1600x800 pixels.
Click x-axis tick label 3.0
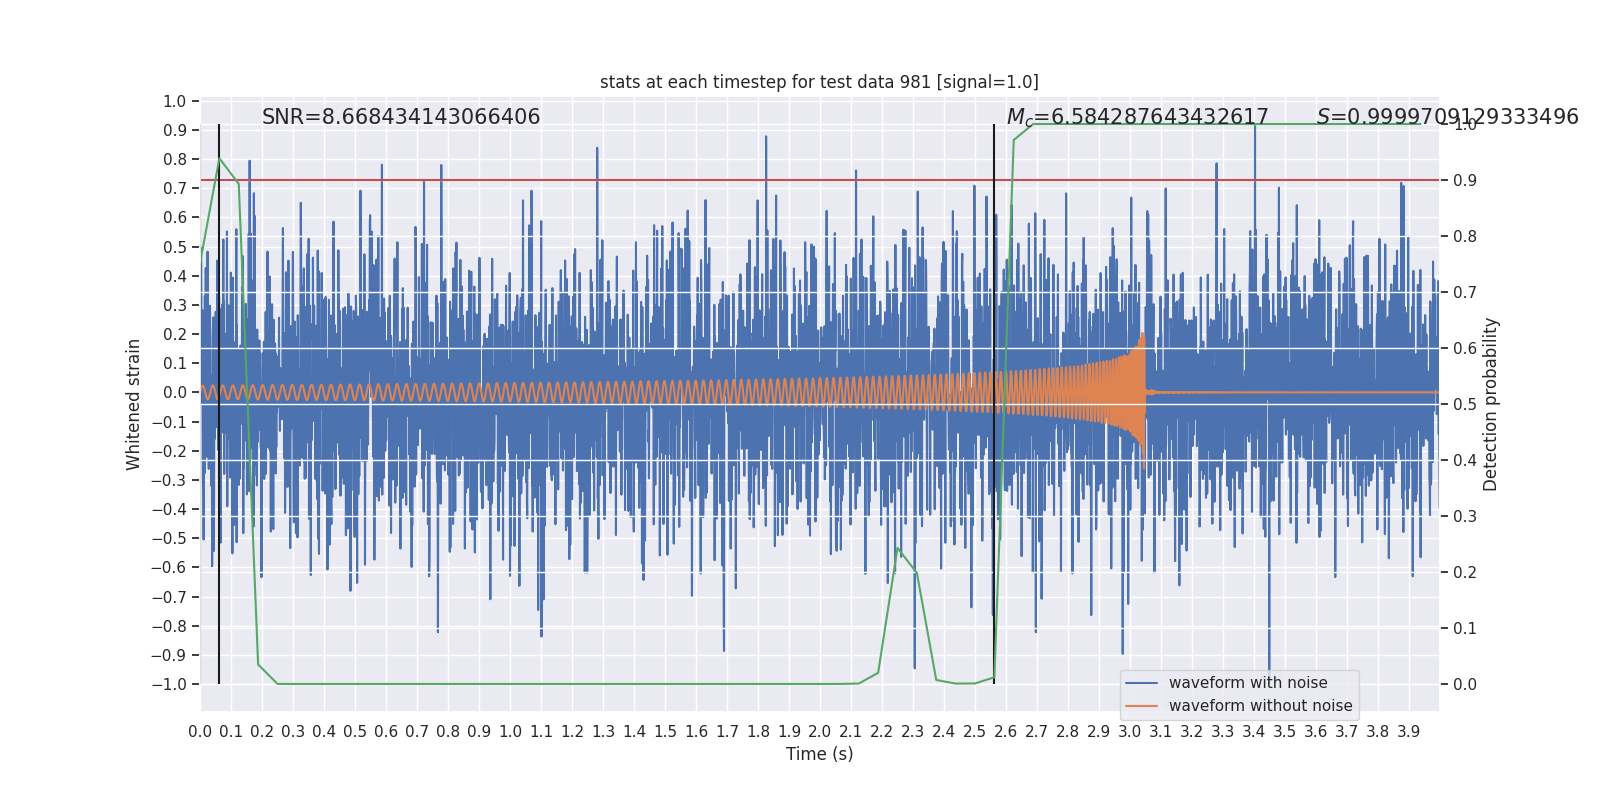1130,732
